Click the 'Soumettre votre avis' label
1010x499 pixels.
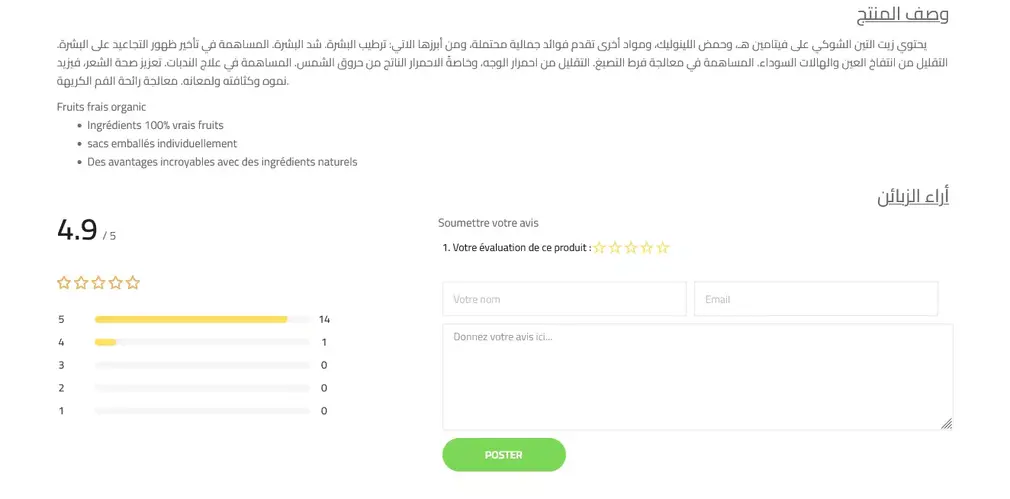(x=488, y=223)
